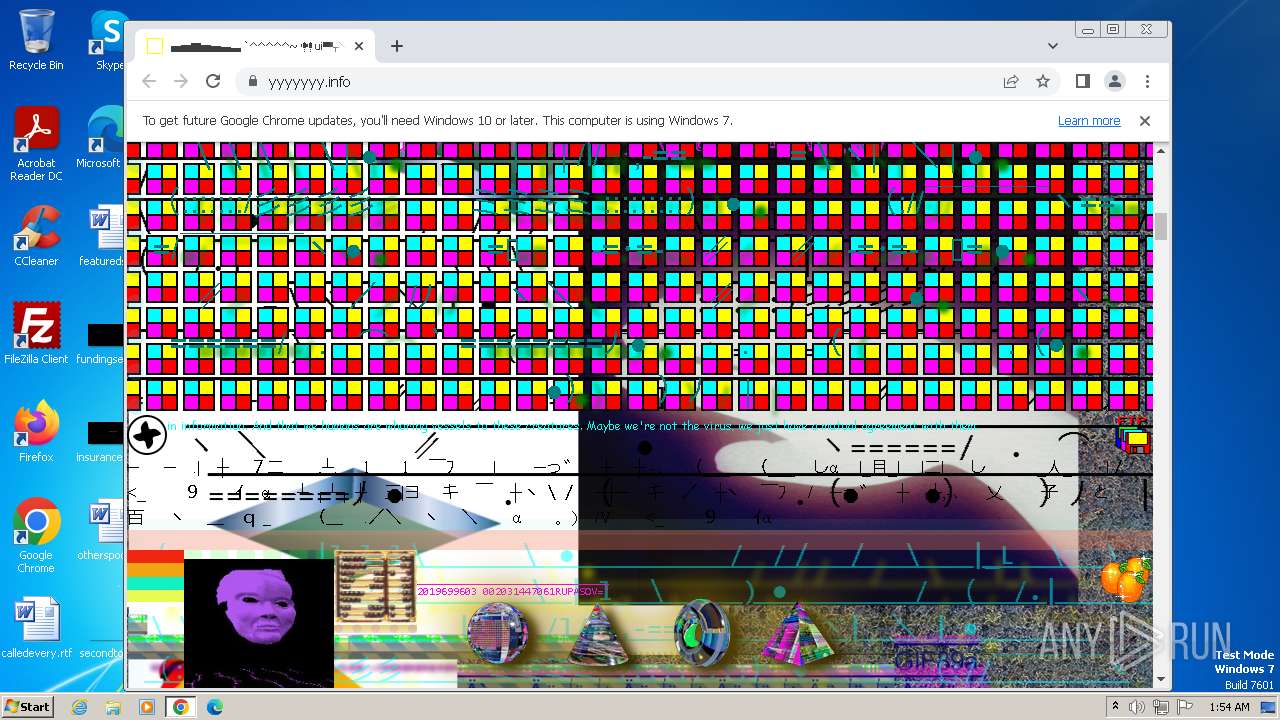1280x720 pixels.
Task: Open the Action Center flag icon
Action: click(x=1183, y=707)
